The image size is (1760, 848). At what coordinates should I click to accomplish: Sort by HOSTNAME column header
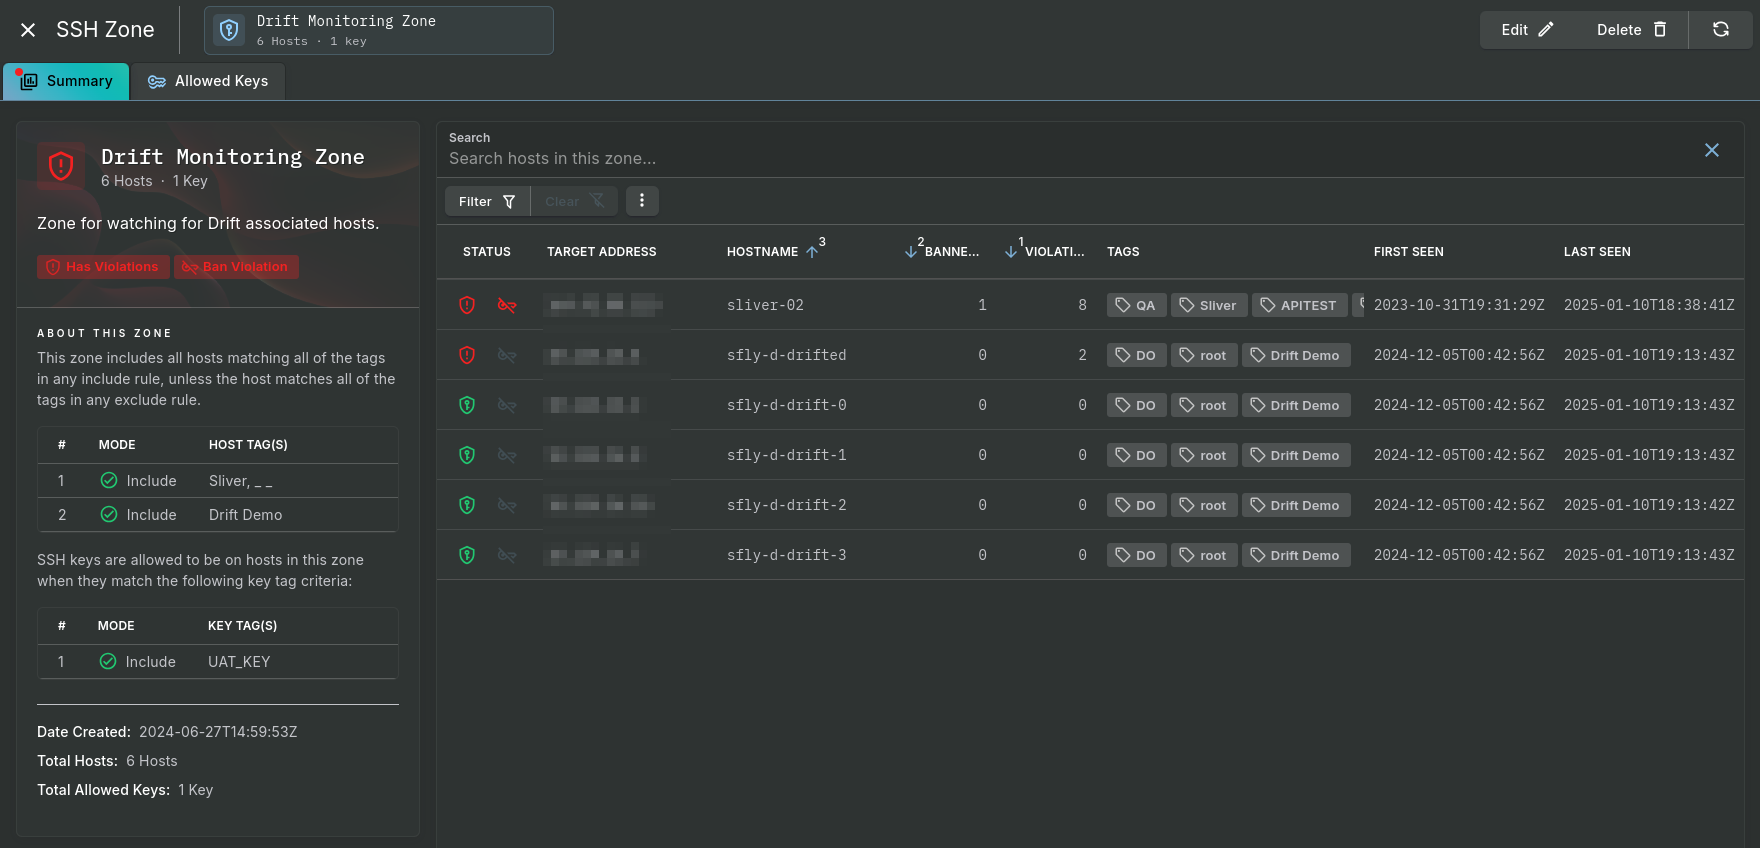[x=763, y=252]
